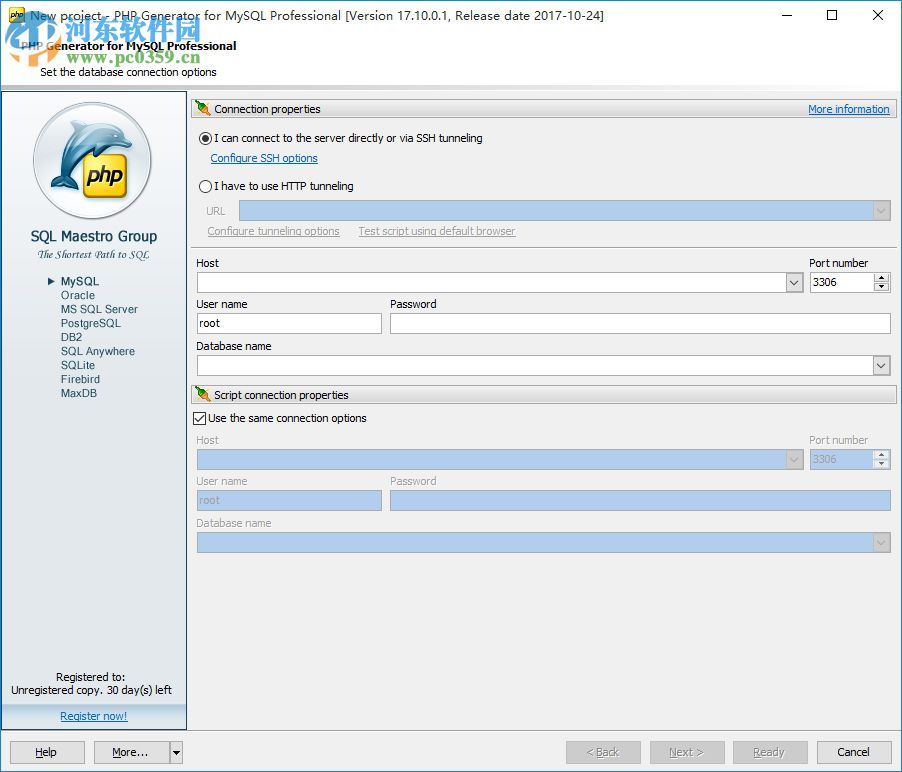Select Oracle in the product list
The width and height of the screenshot is (902, 772).
[78, 295]
